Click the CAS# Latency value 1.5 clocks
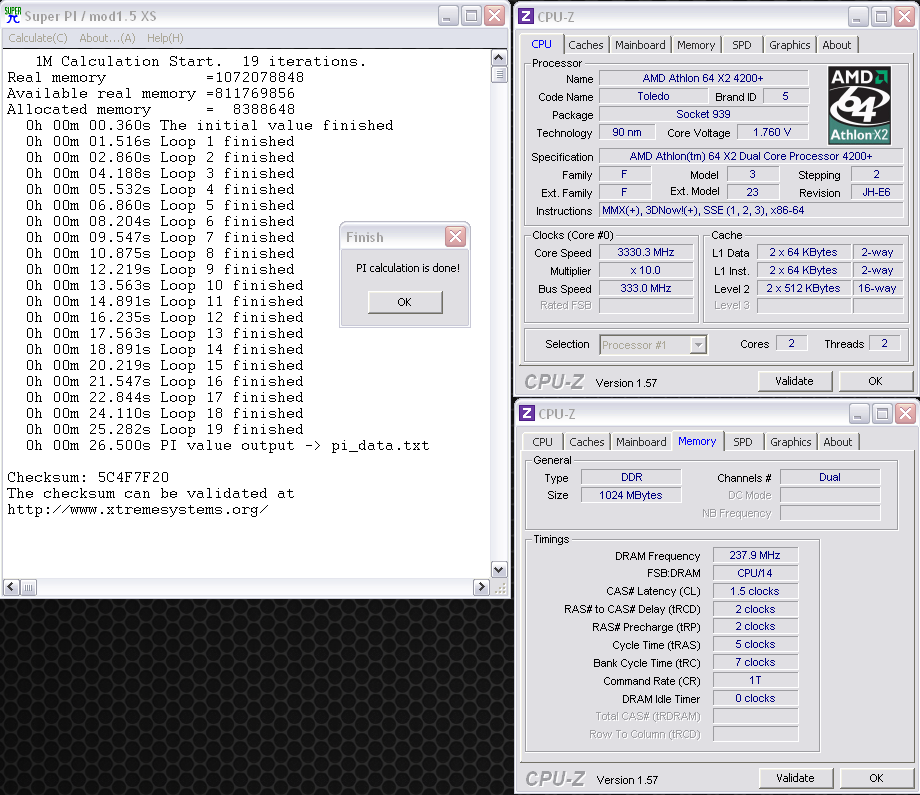This screenshot has height=795, width=920. pos(755,591)
